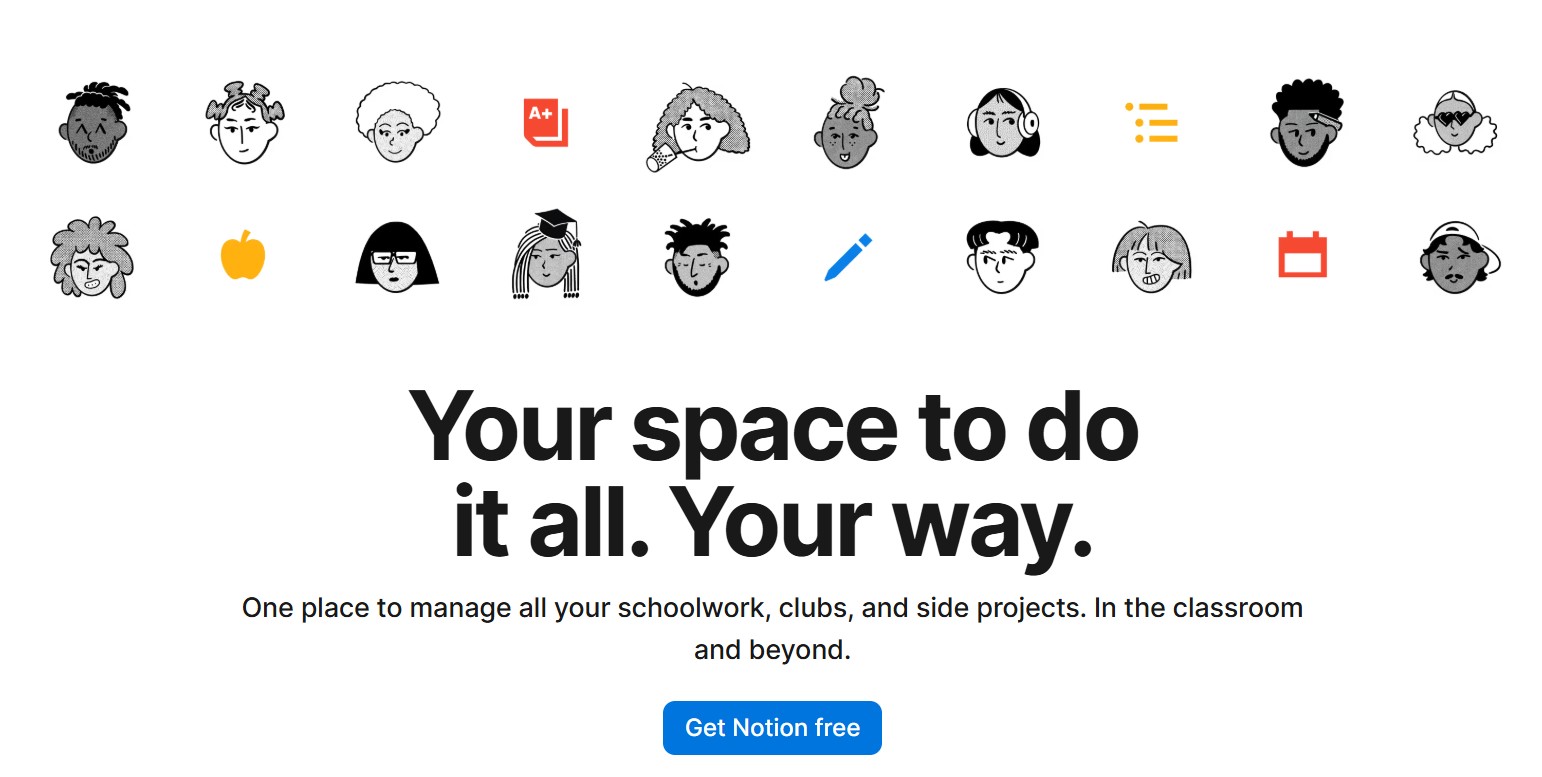Select the red A+ grade paper icon
Image resolution: width=1542 pixels, height=777 pixels.
546,123
